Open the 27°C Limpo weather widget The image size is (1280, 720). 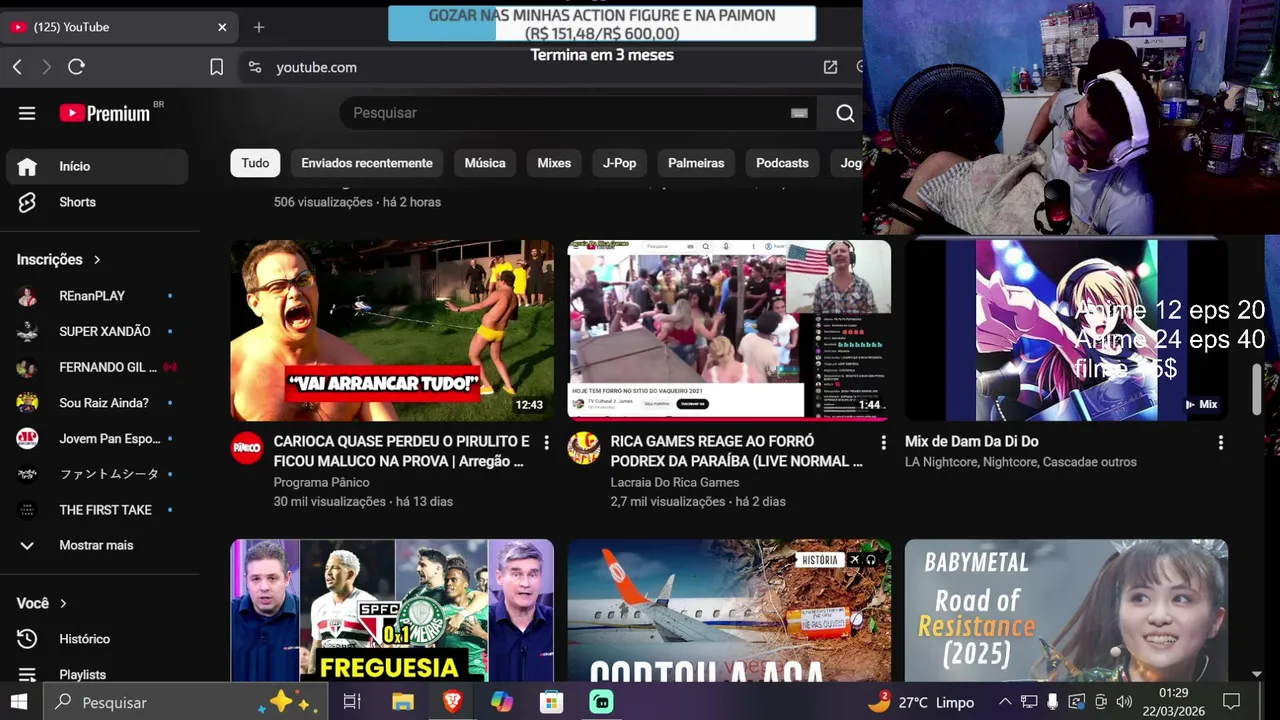point(921,702)
